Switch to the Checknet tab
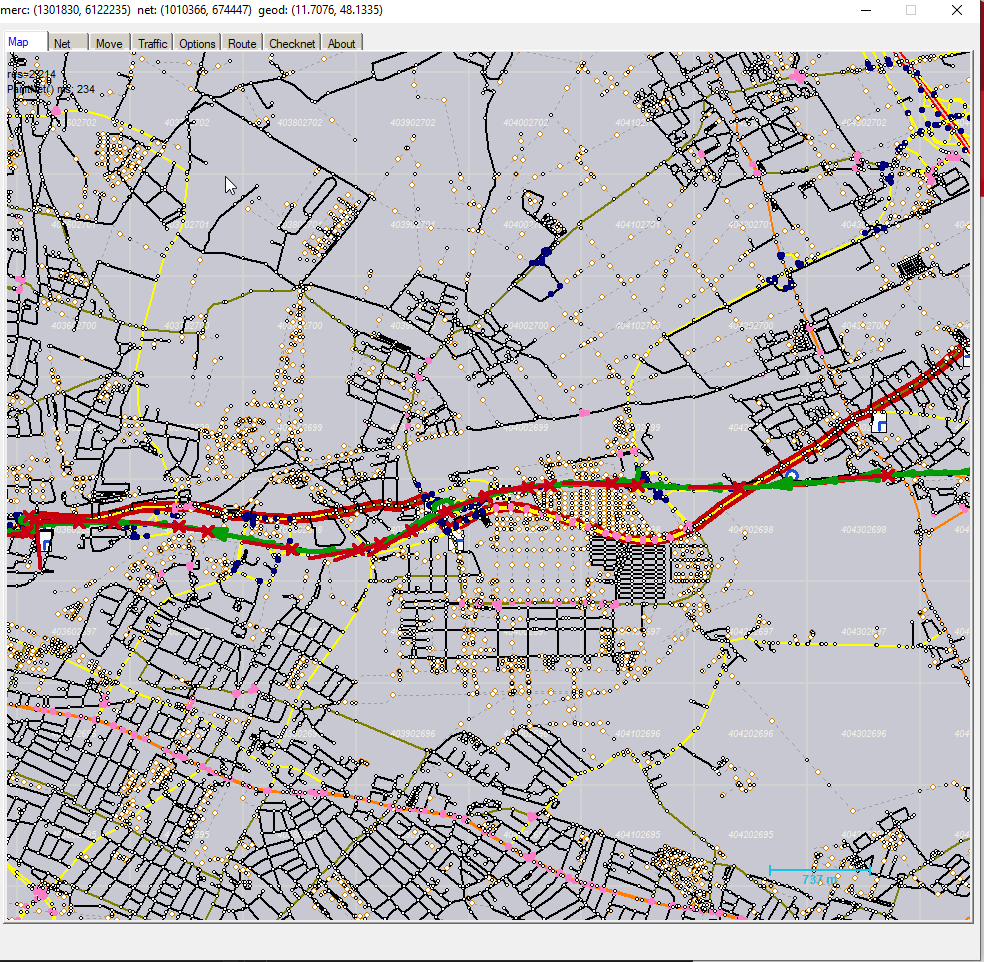This screenshot has width=984, height=962. 292,43
